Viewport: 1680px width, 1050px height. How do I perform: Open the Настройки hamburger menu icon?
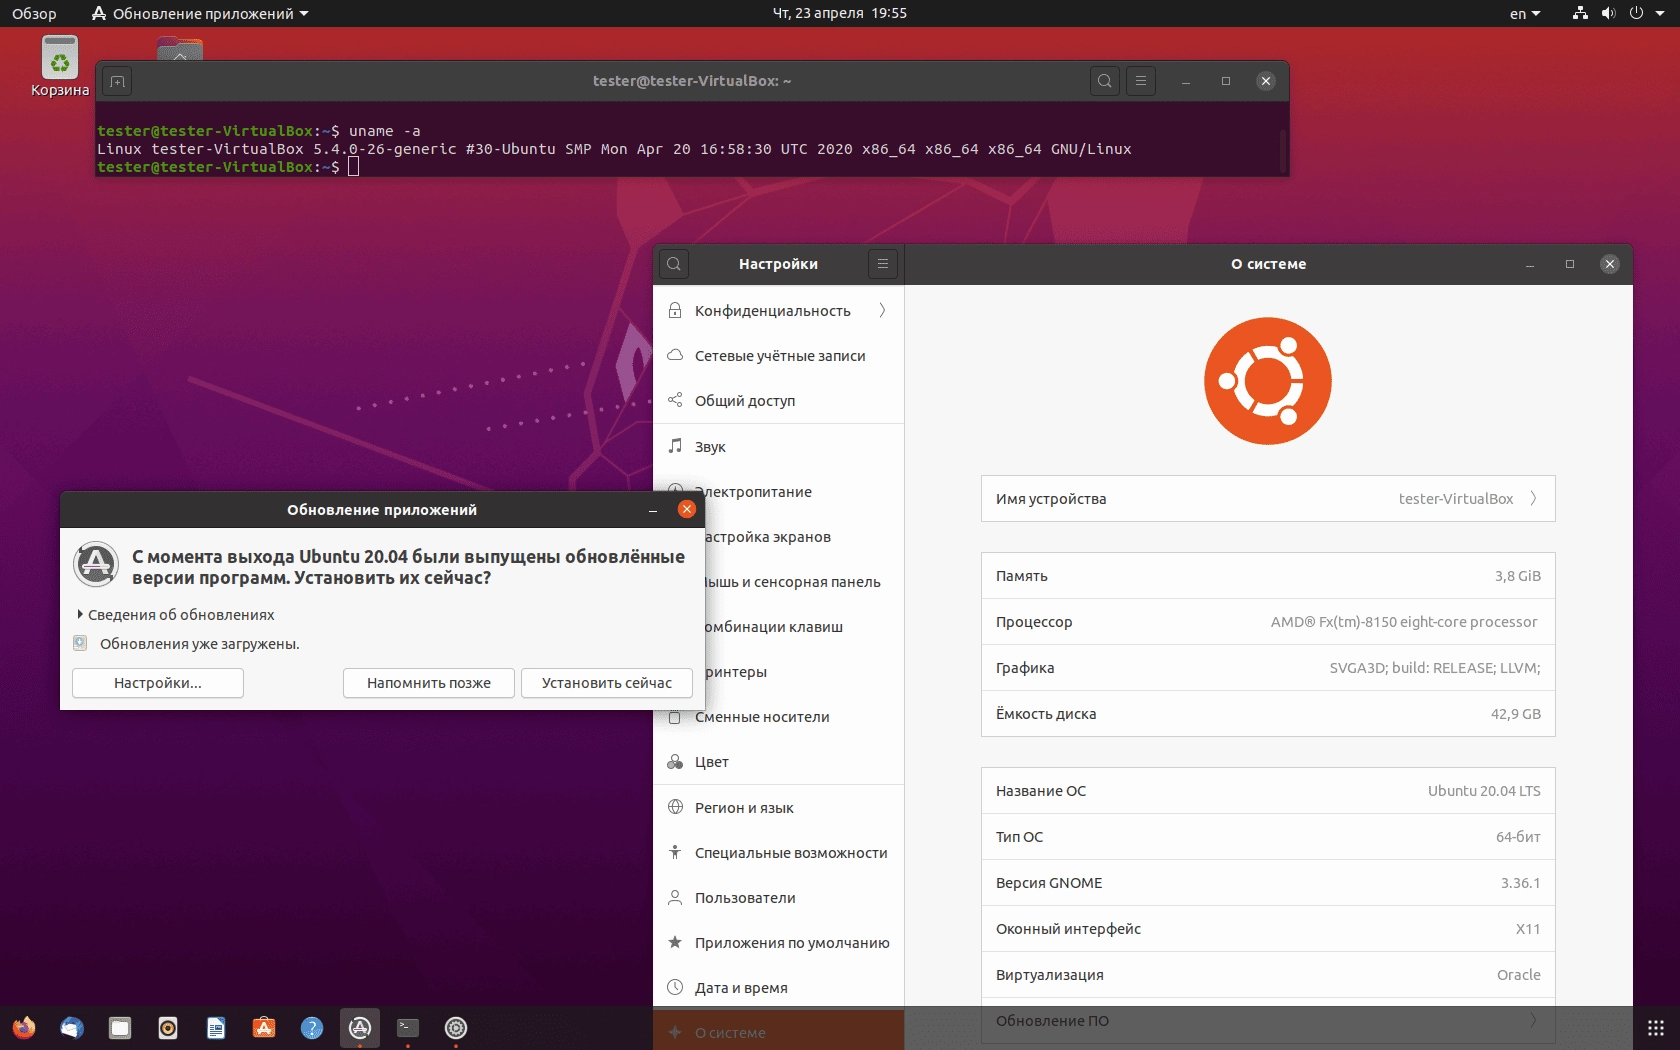(882, 264)
